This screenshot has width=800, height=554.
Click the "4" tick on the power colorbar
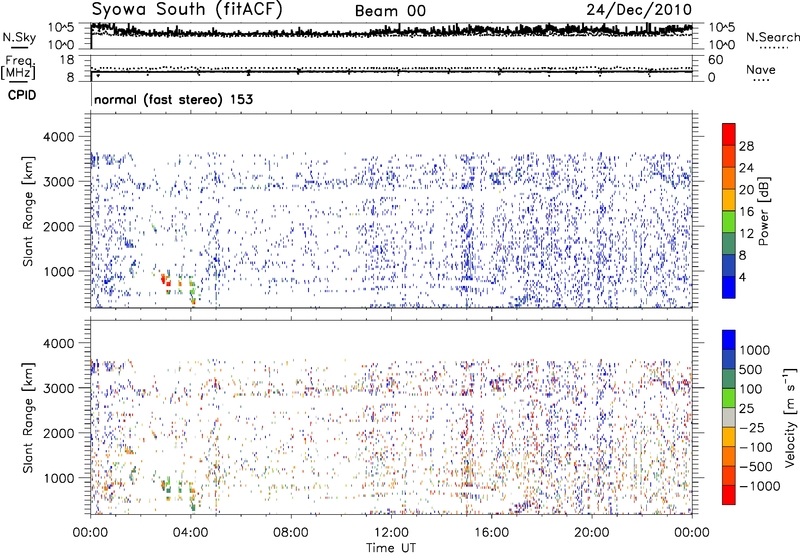(x=743, y=277)
